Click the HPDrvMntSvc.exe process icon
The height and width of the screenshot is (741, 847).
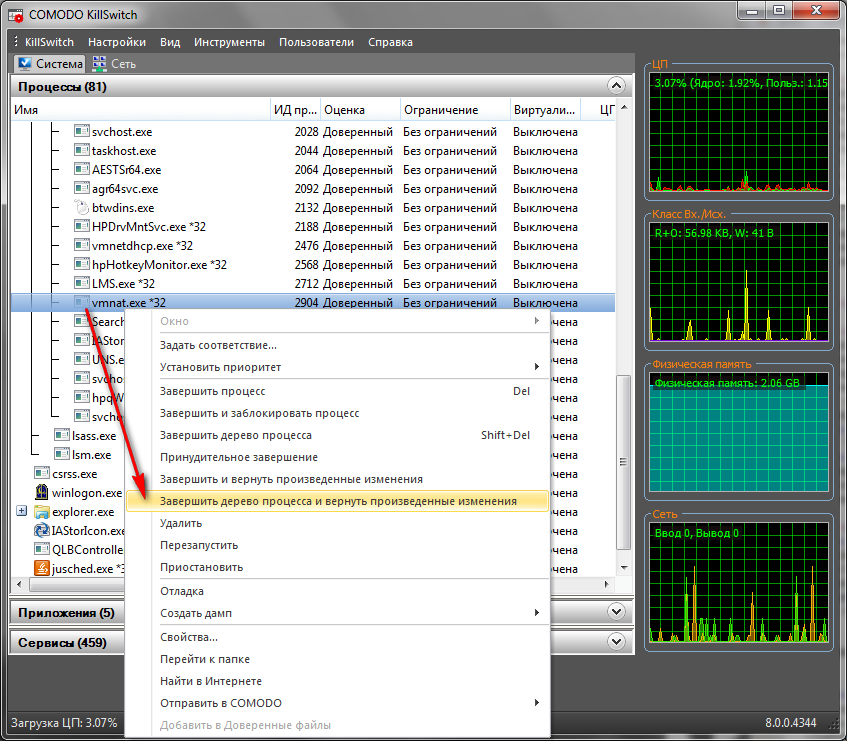tap(82, 226)
